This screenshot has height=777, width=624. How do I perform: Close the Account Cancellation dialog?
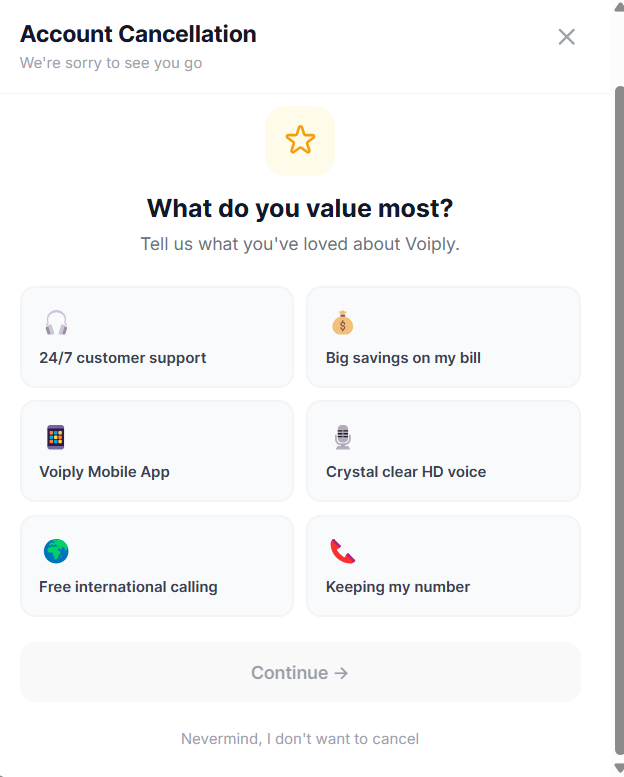click(566, 37)
